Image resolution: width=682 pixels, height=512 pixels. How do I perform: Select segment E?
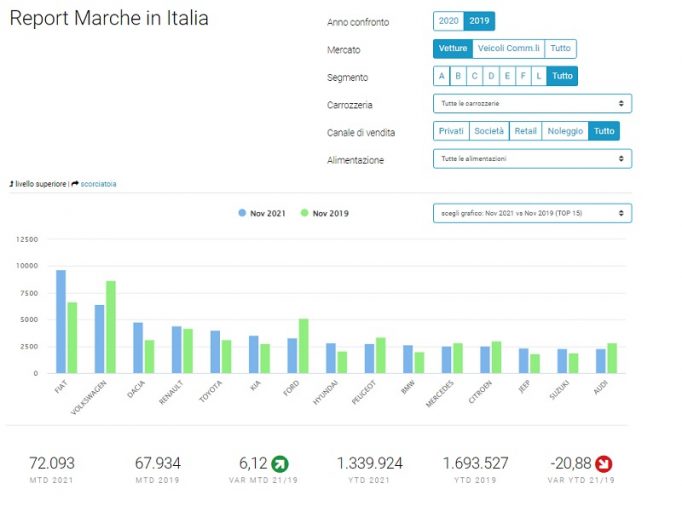tap(507, 76)
